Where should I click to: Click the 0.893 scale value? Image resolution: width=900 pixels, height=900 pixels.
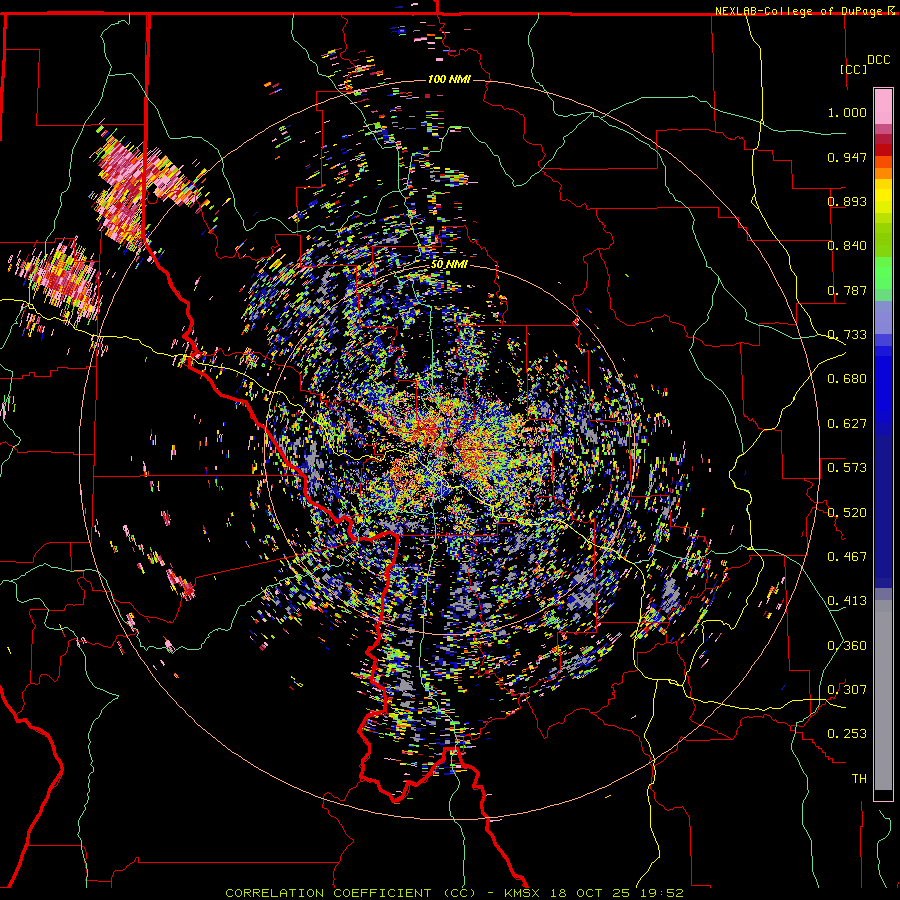(x=847, y=201)
